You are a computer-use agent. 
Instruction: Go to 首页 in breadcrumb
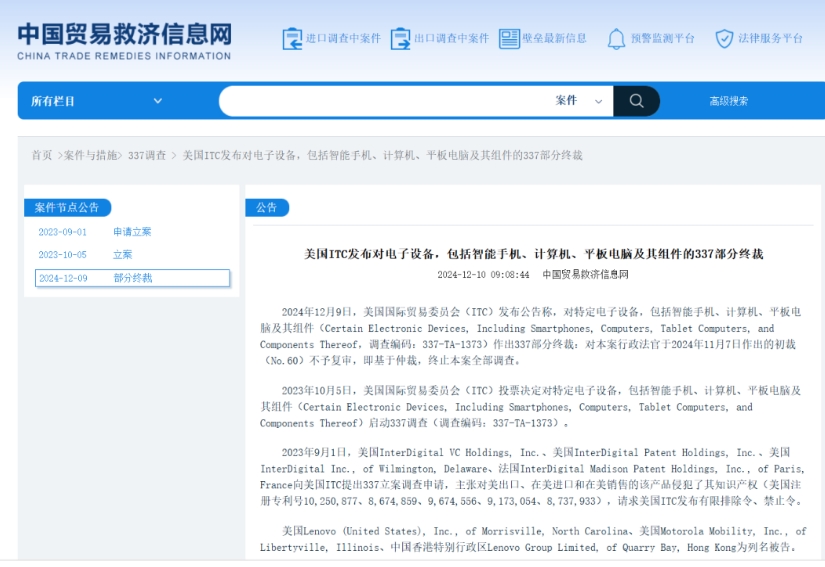pyautogui.click(x=42, y=155)
